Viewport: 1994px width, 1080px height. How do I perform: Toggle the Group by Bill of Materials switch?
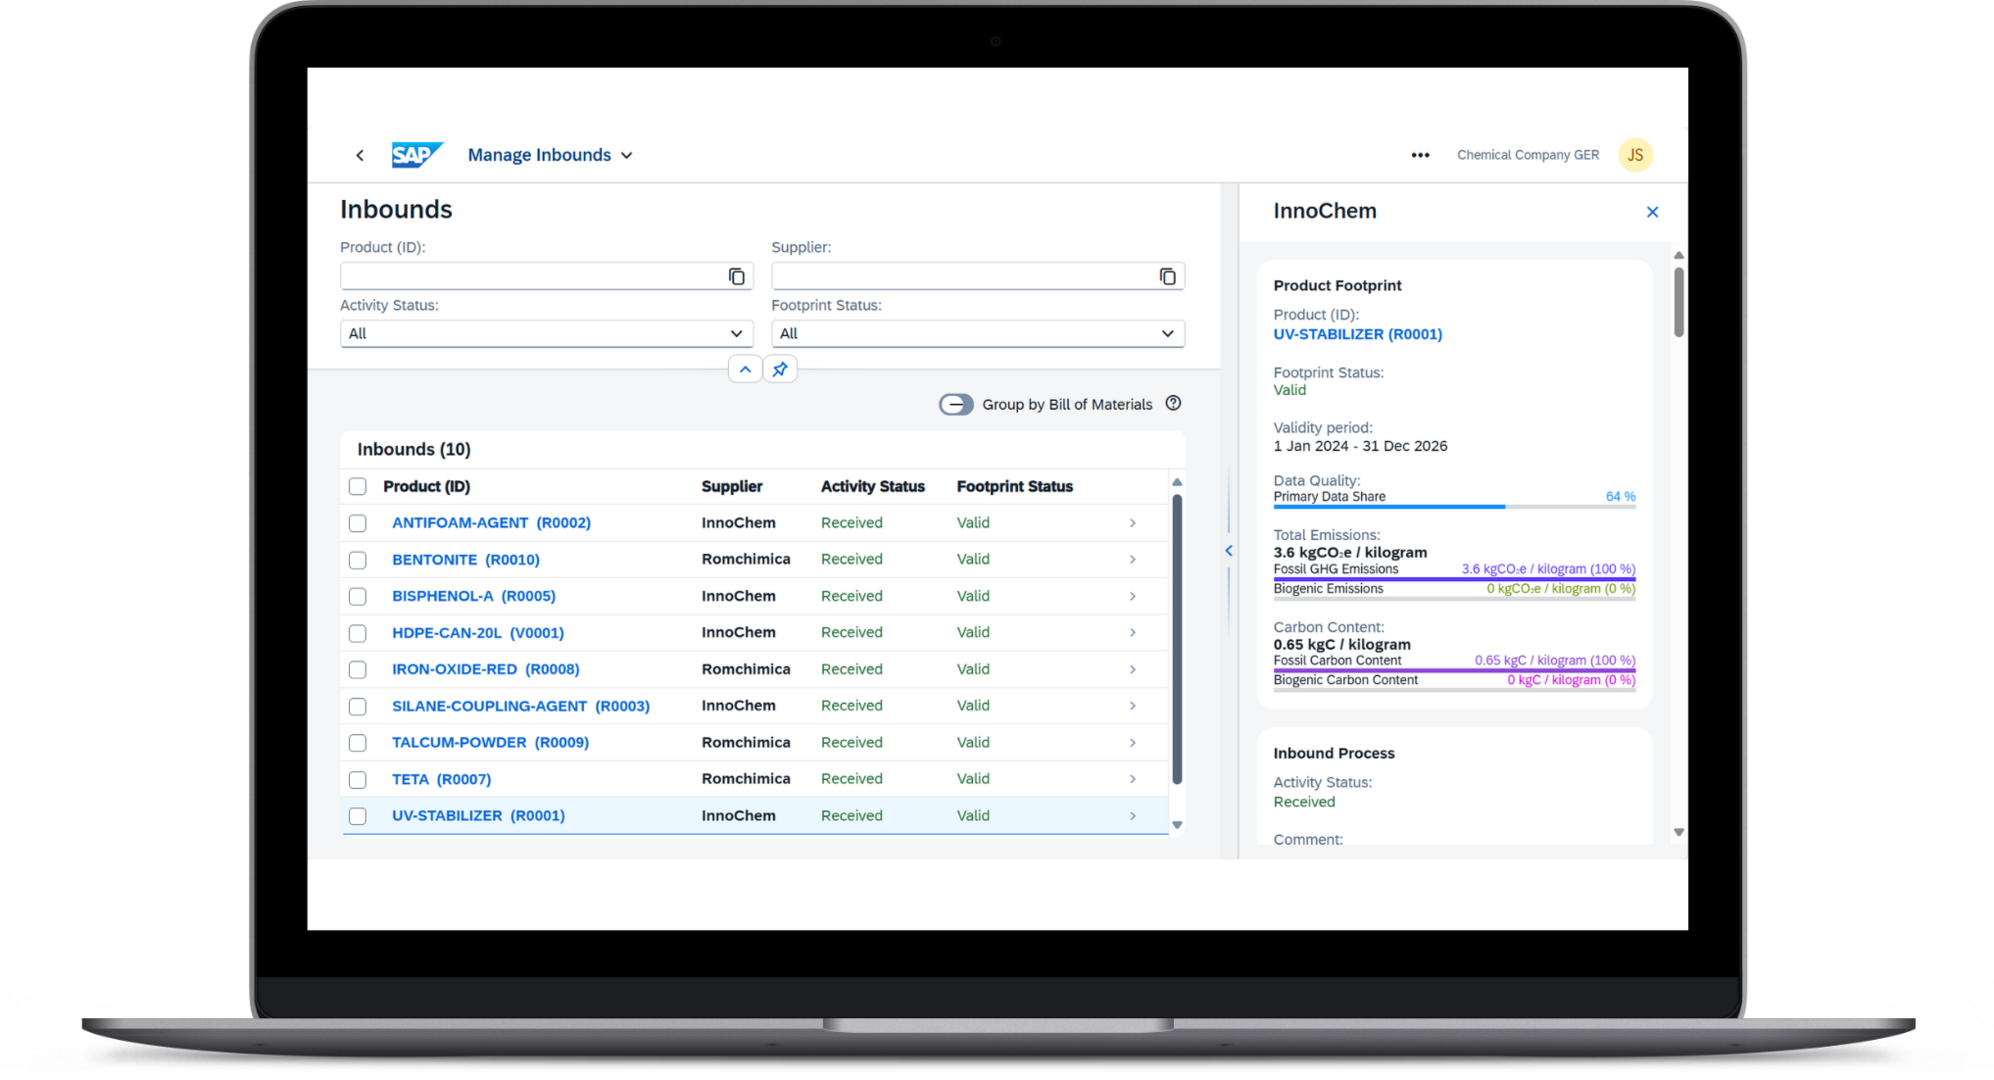click(x=956, y=404)
